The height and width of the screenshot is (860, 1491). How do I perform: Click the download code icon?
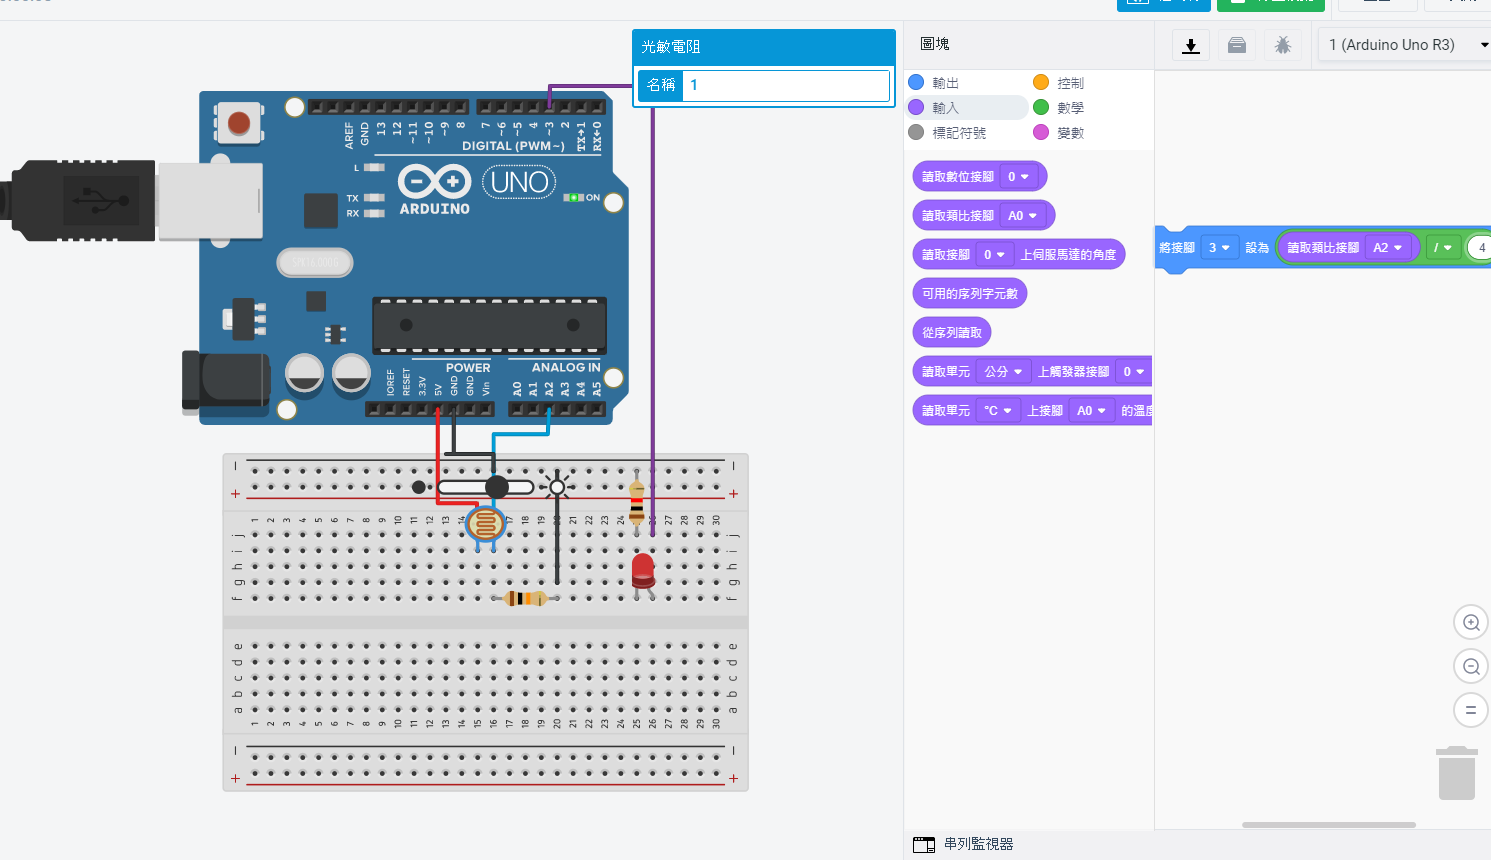[x=1190, y=45]
